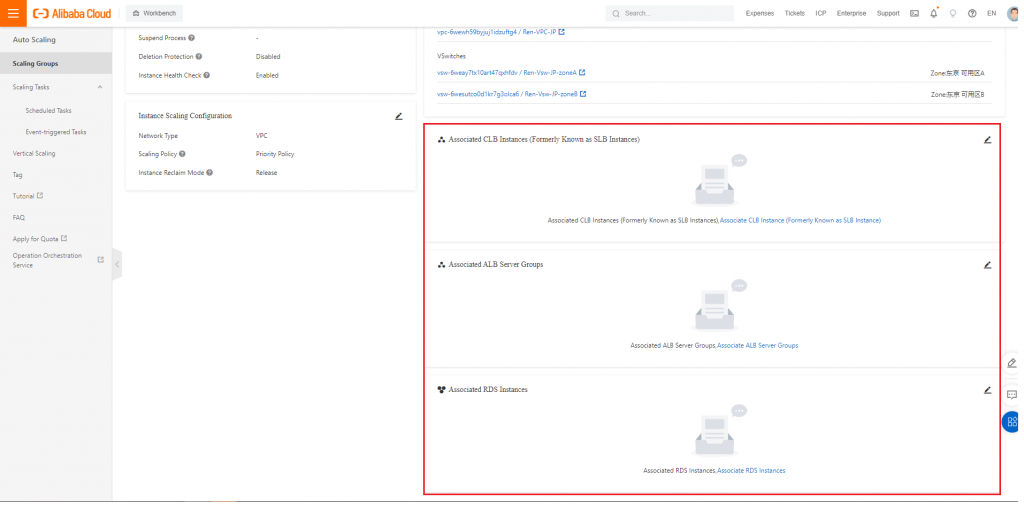Open the notifications bell
1024x508 pixels.
[934, 13]
